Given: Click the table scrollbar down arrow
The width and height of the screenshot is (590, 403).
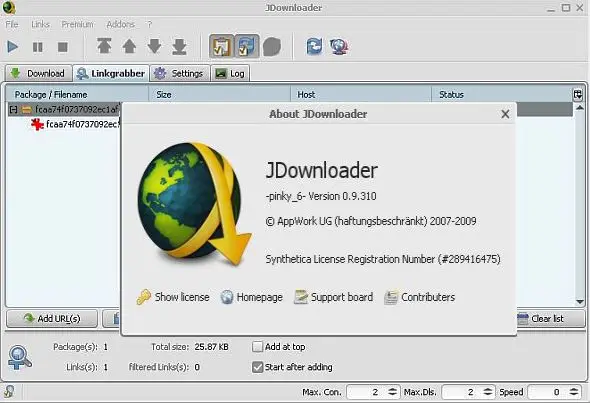Looking at the screenshot, I should [580, 301].
